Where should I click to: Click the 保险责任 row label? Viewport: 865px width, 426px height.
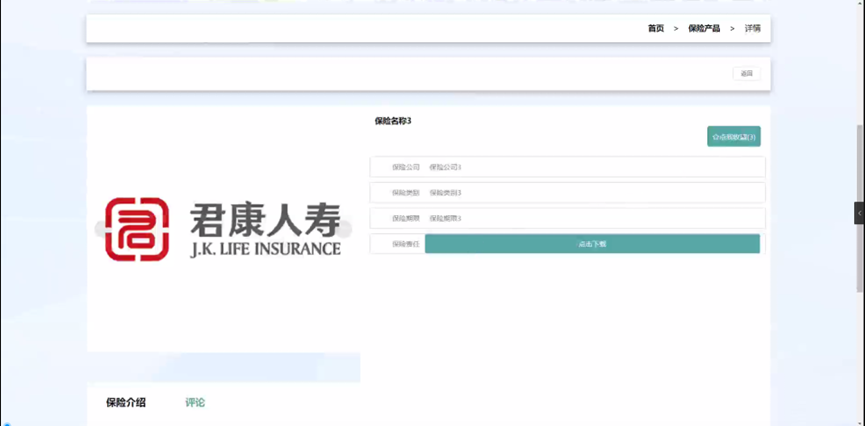coord(405,244)
